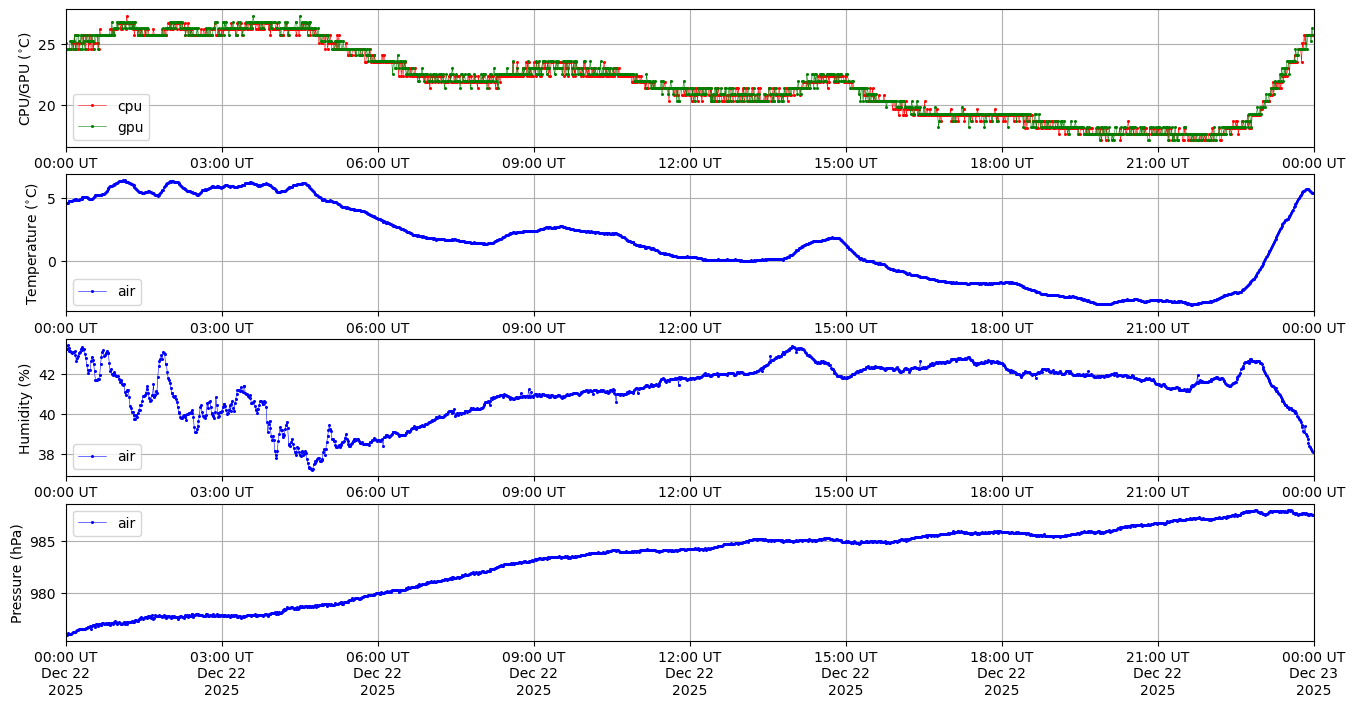Select the Humidity (%) y-axis label
This screenshot has width=1355, height=707.
(x=24, y=408)
